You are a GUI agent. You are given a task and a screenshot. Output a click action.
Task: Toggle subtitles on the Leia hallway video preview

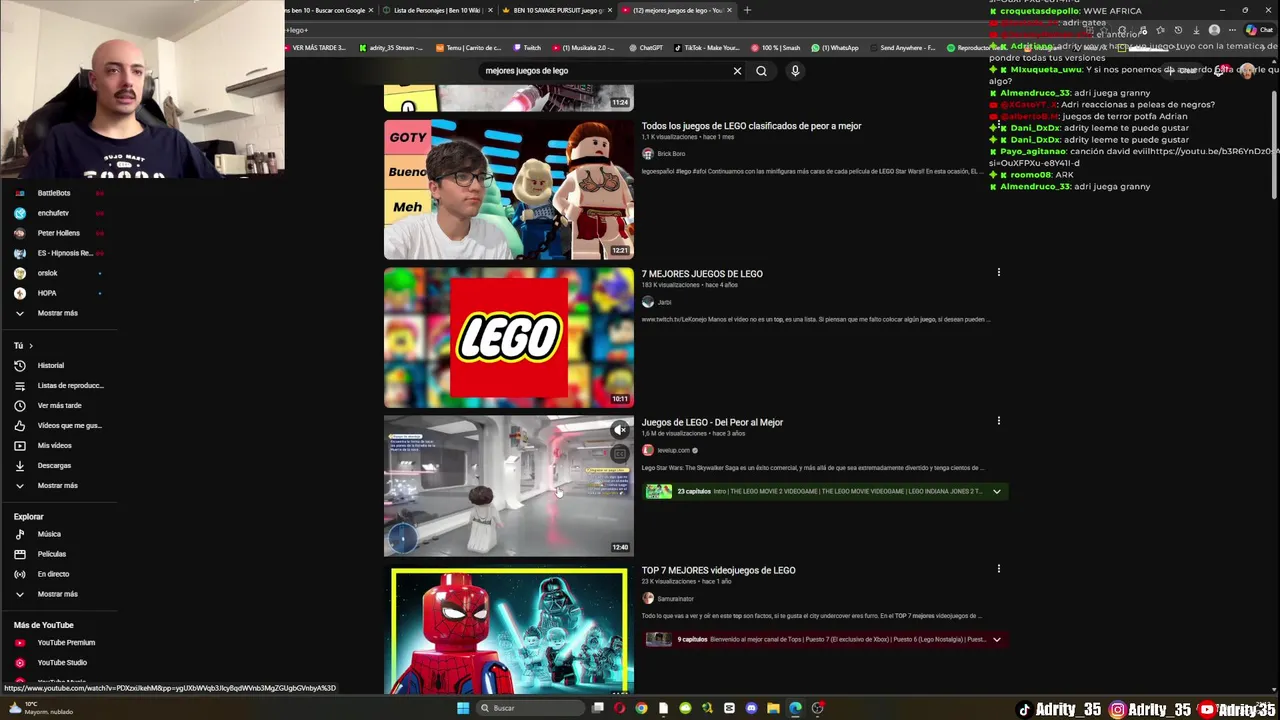tap(620, 454)
